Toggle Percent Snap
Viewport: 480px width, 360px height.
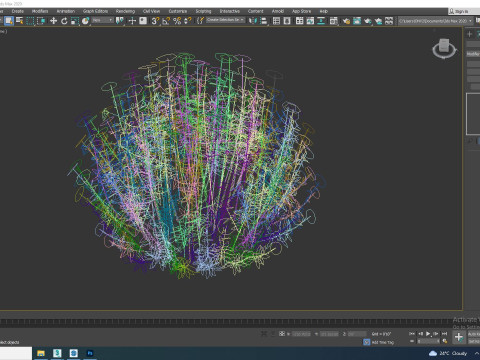click(177, 21)
